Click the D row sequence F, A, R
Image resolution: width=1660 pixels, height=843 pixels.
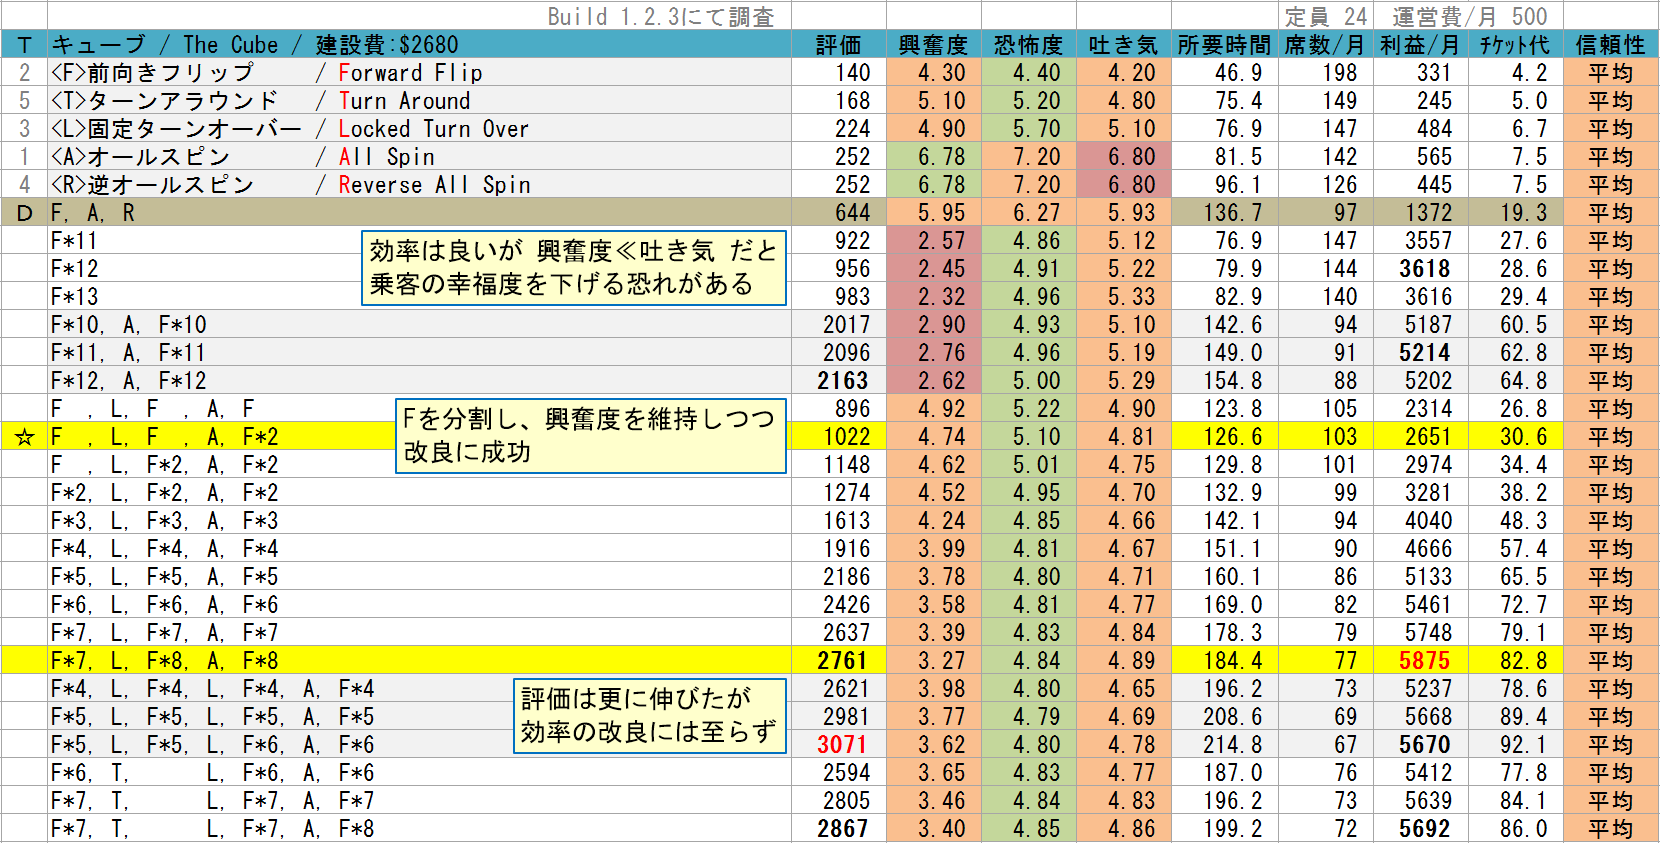click(92, 213)
